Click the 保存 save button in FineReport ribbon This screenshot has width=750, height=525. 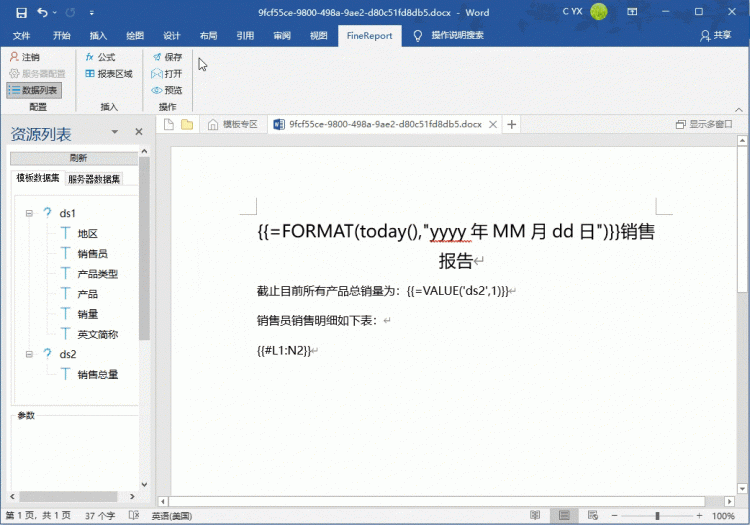pos(167,57)
